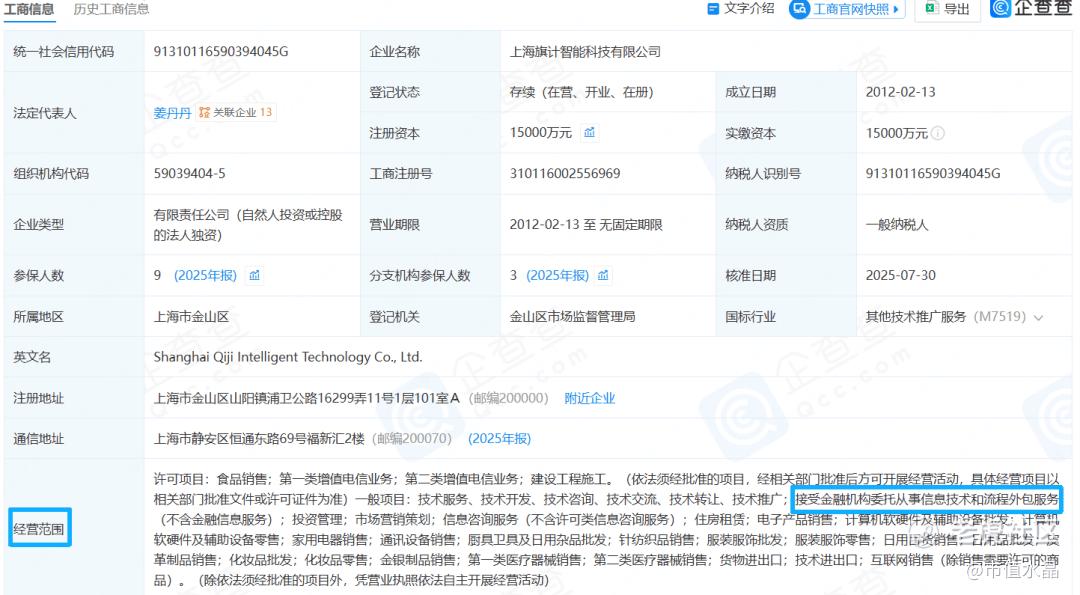
Task: Click the Excel icon next to 导出
Action: [x=931, y=8]
